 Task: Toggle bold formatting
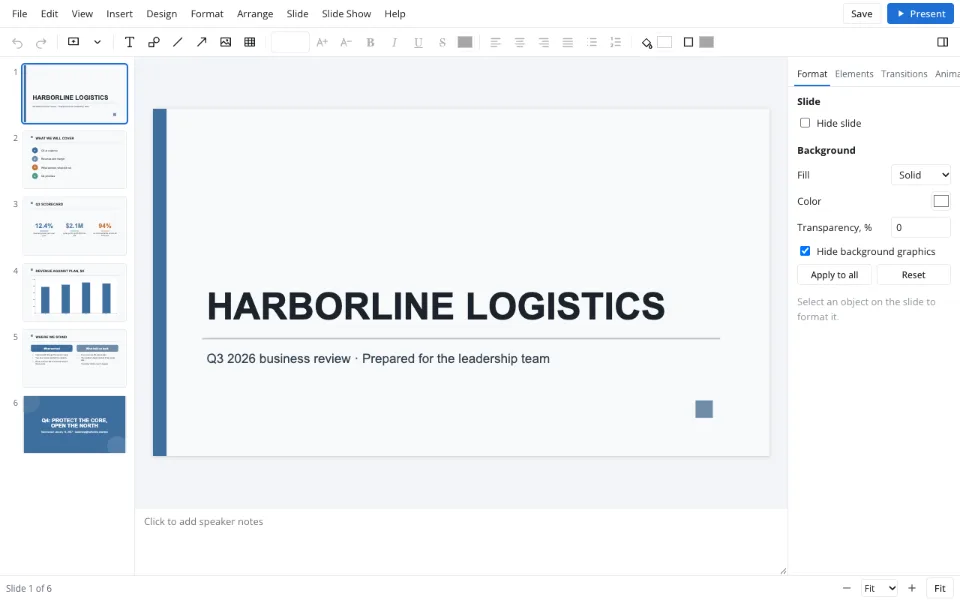370,42
